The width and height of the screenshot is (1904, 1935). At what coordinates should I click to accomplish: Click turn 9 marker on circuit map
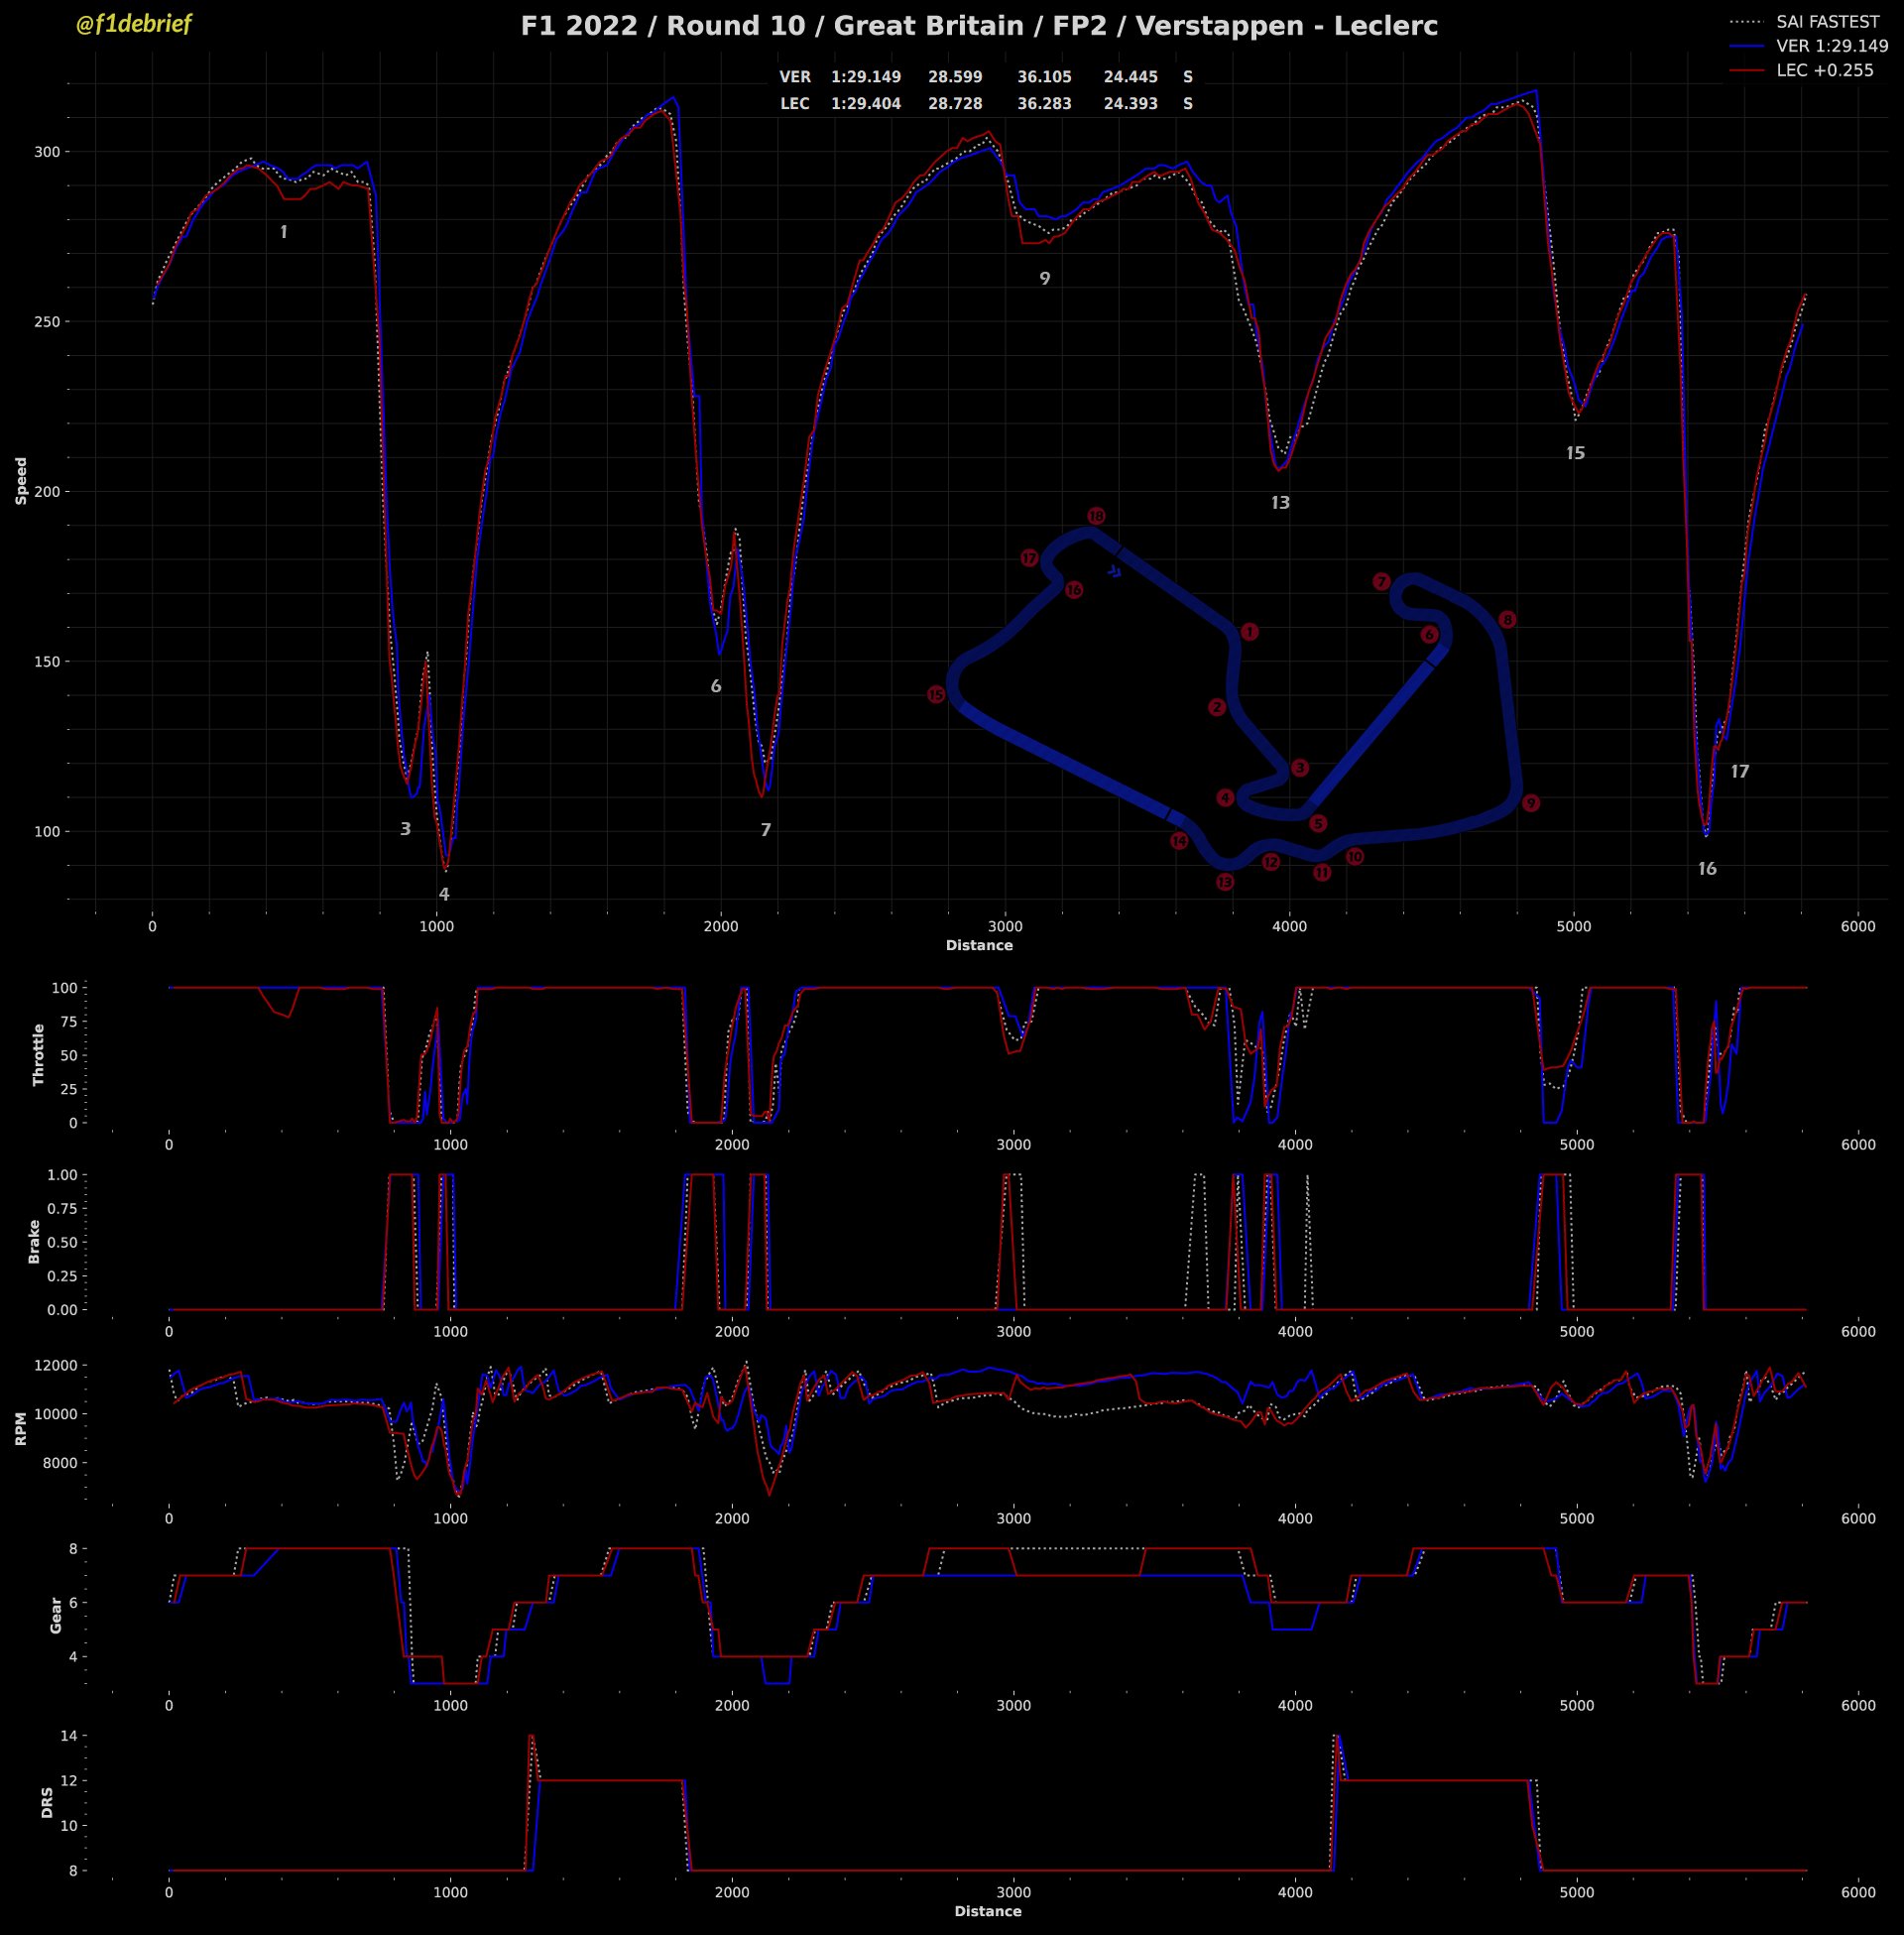pyautogui.click(x=1530, y=803)
